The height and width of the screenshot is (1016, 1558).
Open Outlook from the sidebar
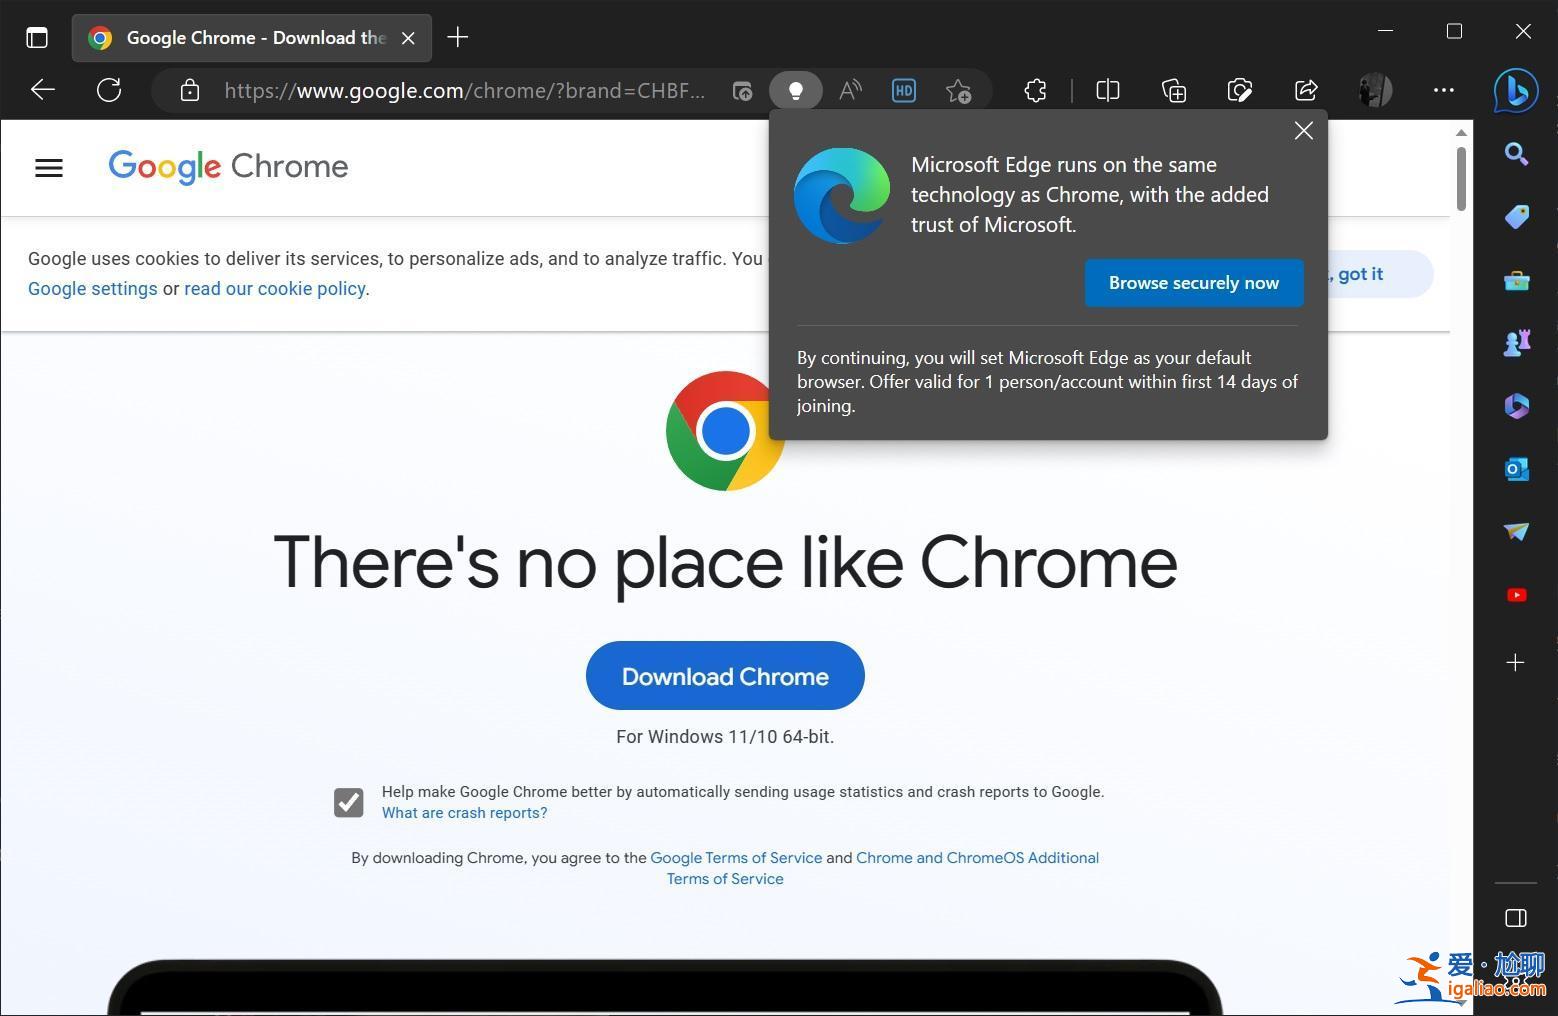tap(1516, 468)
